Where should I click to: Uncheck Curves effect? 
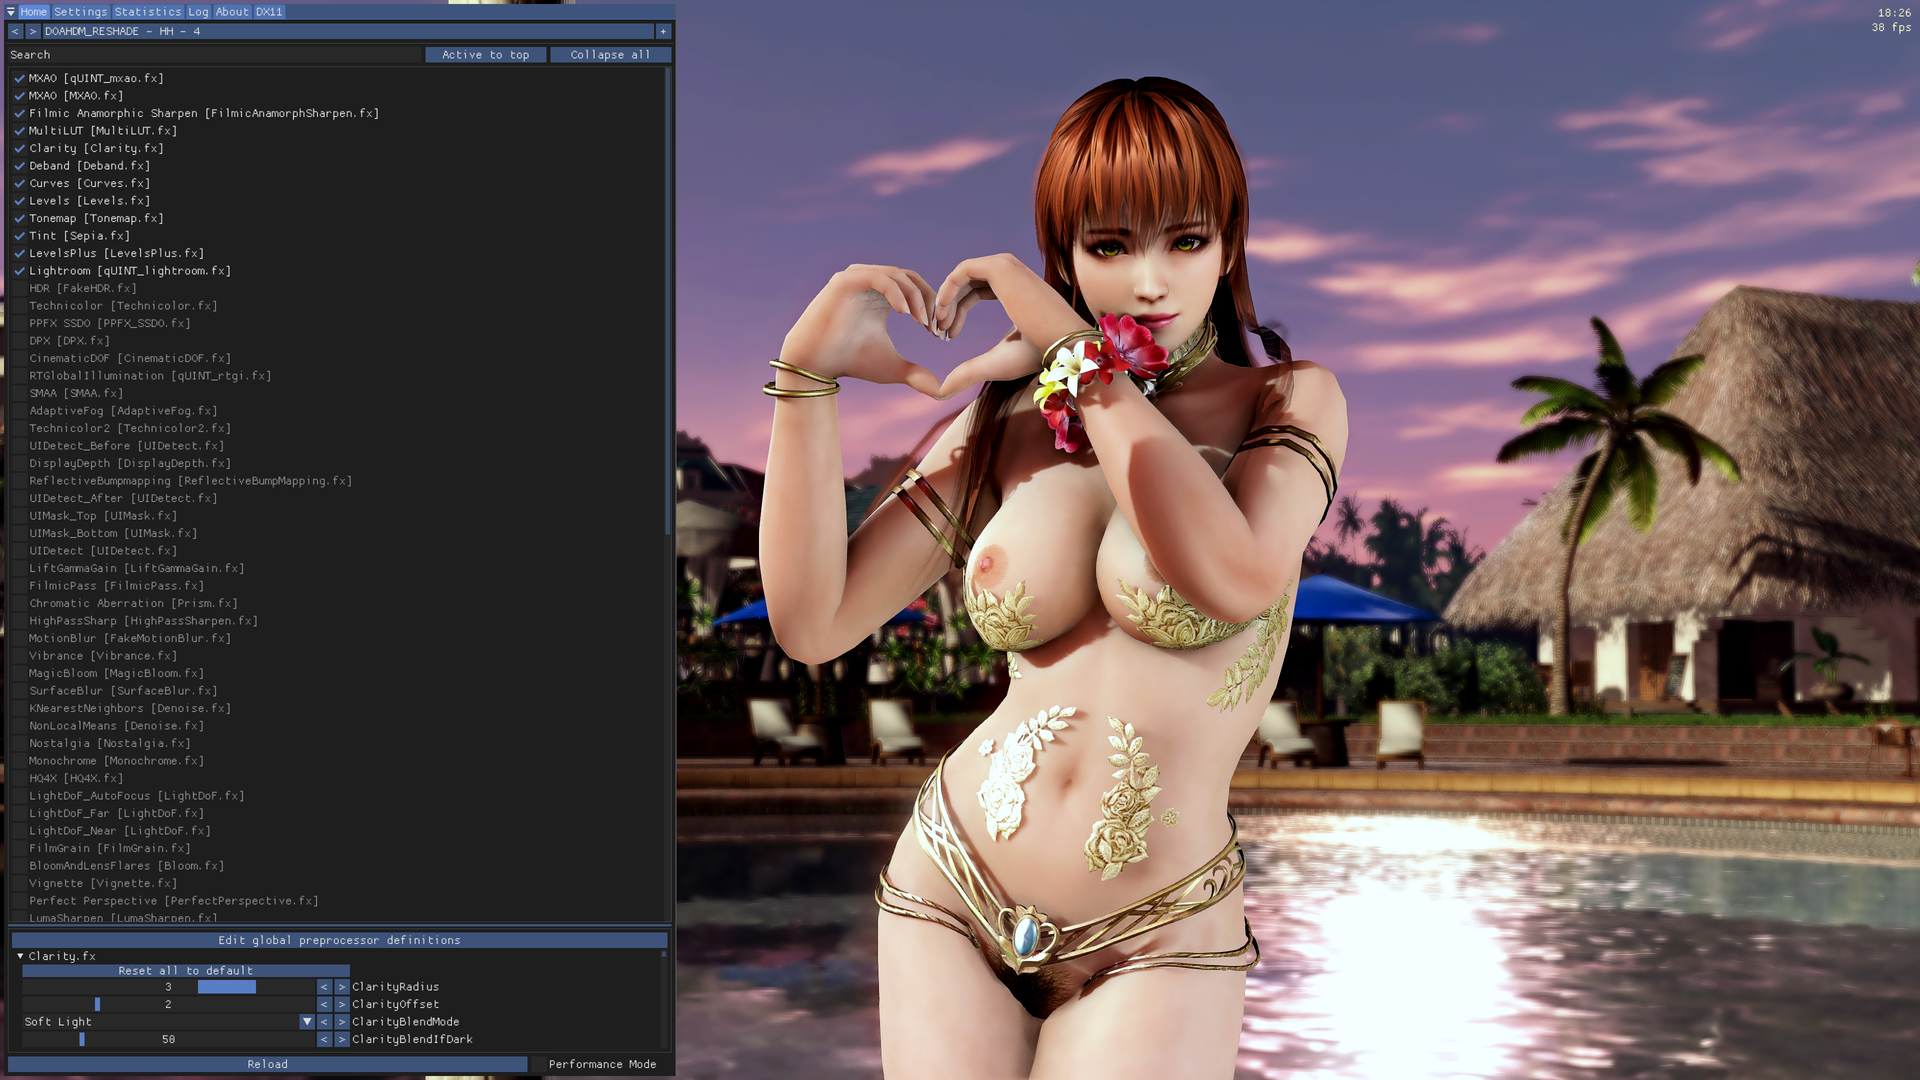pos(19,183)
